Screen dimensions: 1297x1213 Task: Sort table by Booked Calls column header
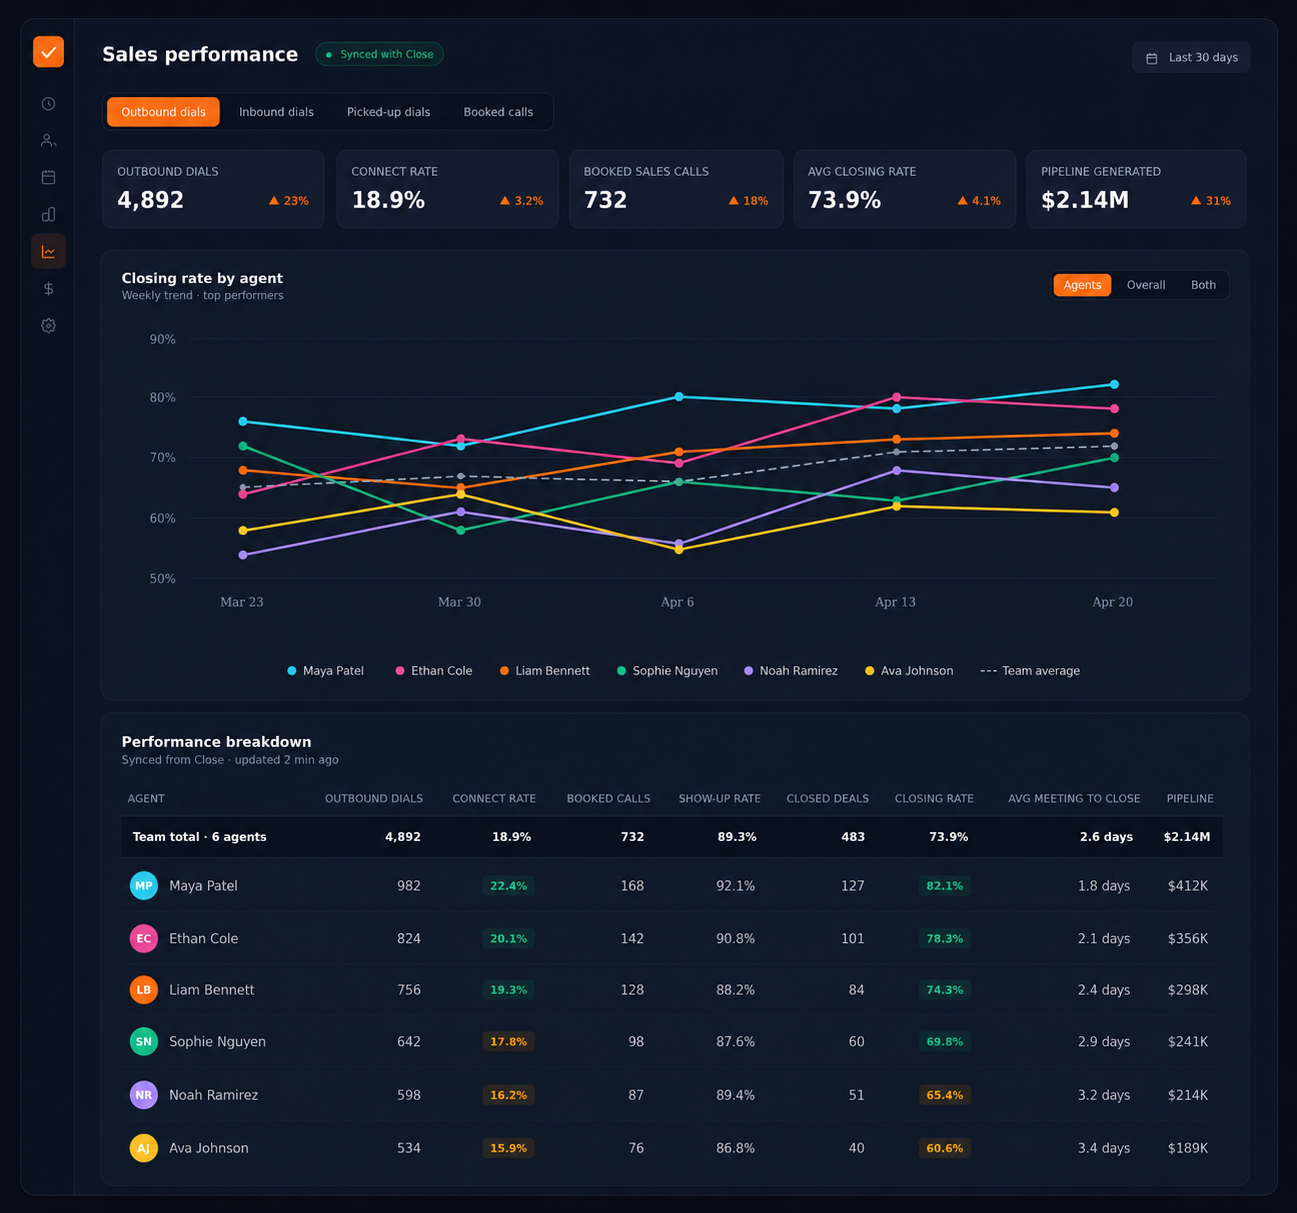(x=608, y=799)
